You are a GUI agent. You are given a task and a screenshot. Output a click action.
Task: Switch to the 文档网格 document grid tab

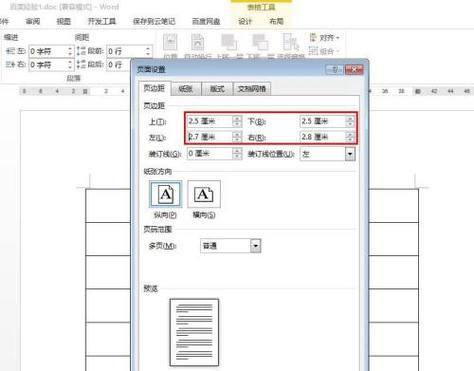tap(252, 89)
